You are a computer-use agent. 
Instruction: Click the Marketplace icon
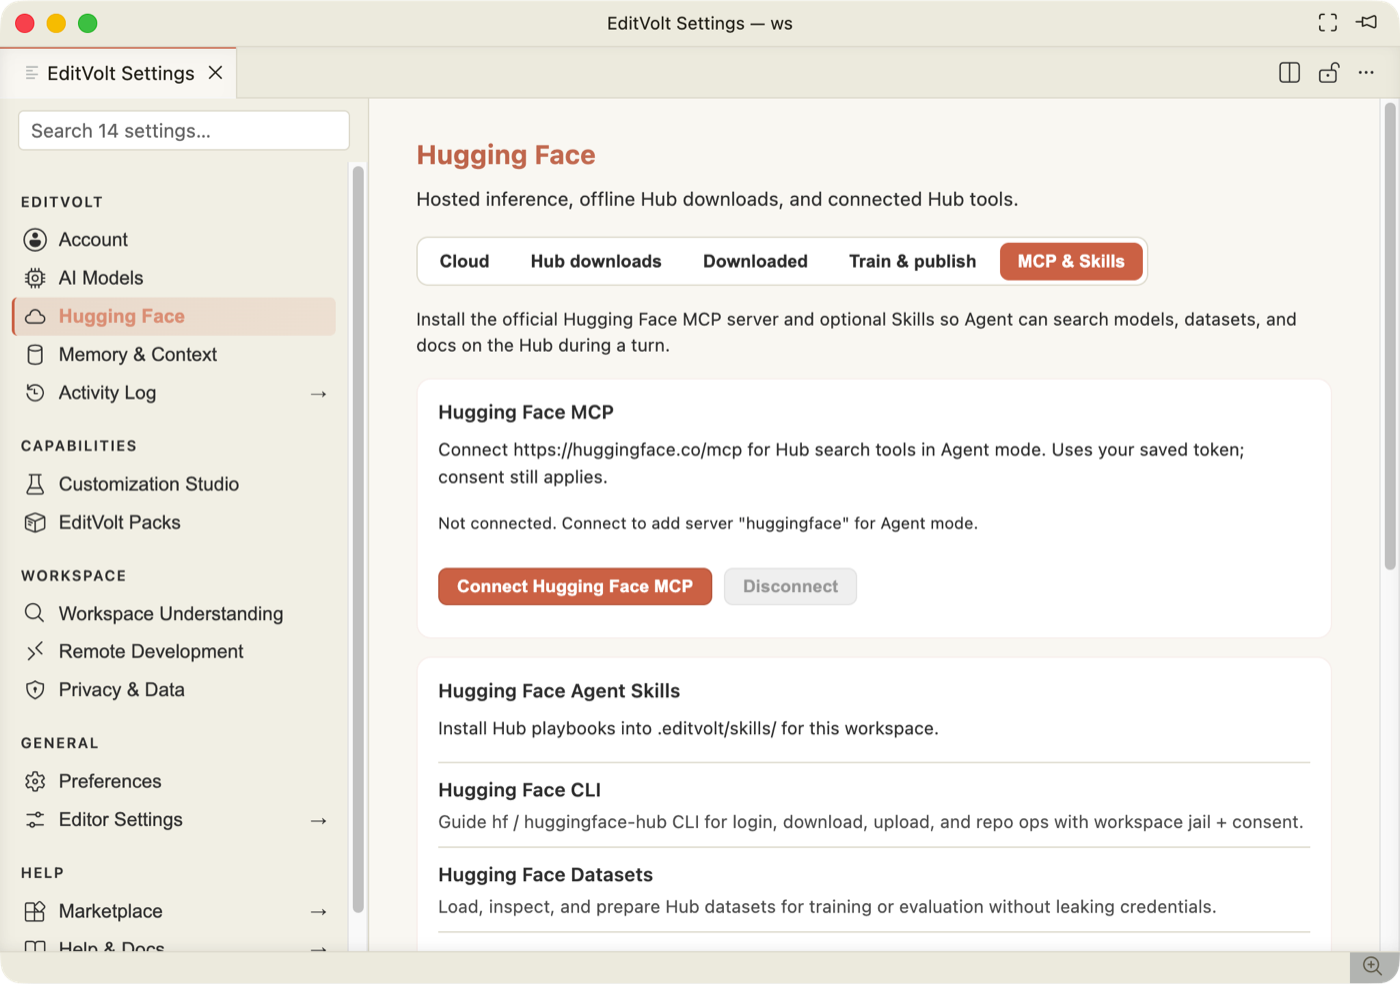pos(35,911)
